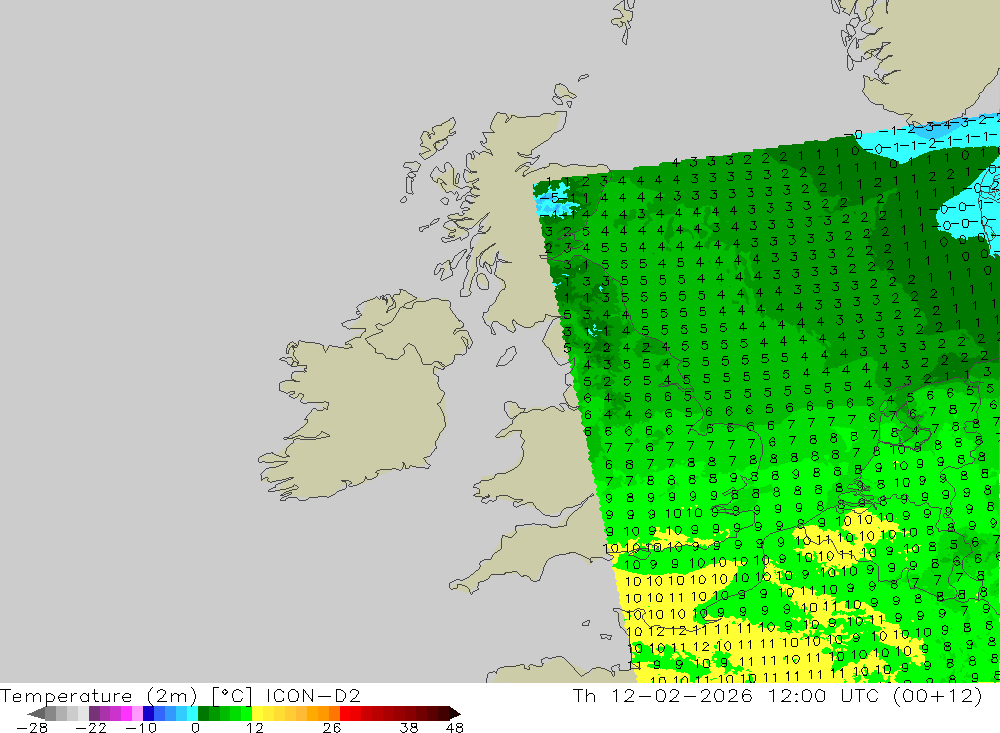The width and height of the screenshot is (1000, 733).
Task: Click the 0 legend label
Action: tap(195, 728)
